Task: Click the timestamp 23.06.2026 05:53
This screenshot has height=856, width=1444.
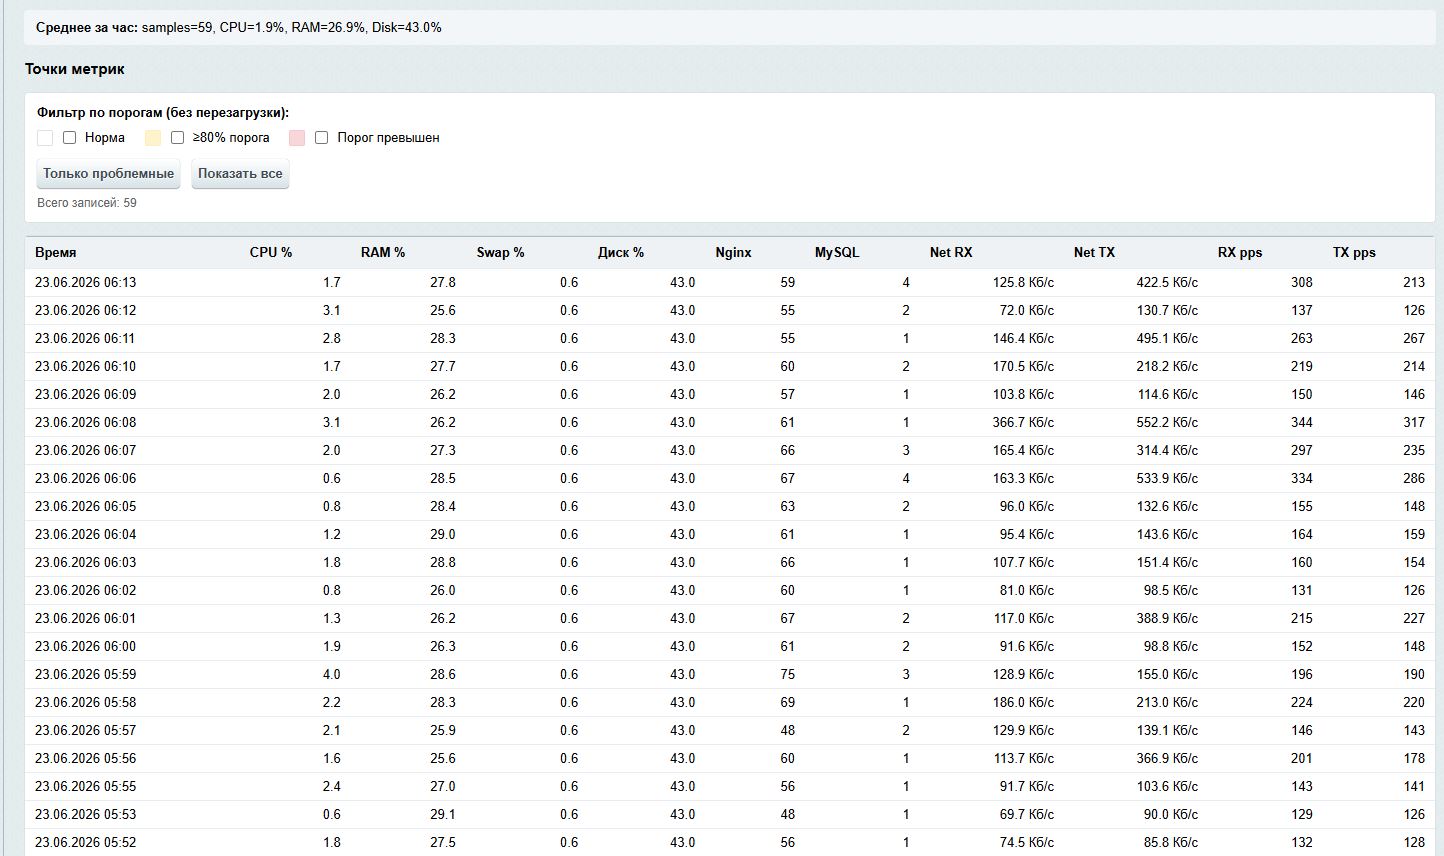Action: coord(86,815)
